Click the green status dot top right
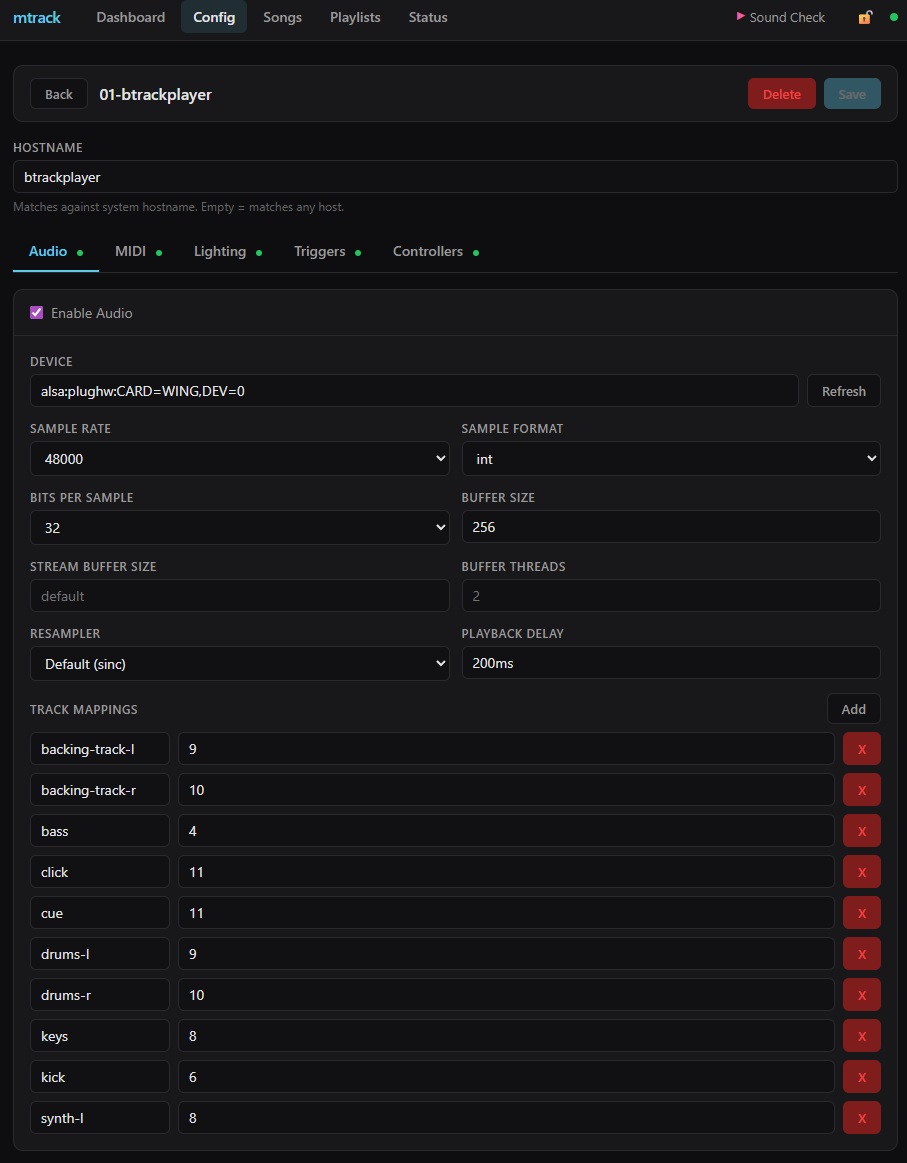The height and width of the screenshot is (1163, 907). [893, 17]
